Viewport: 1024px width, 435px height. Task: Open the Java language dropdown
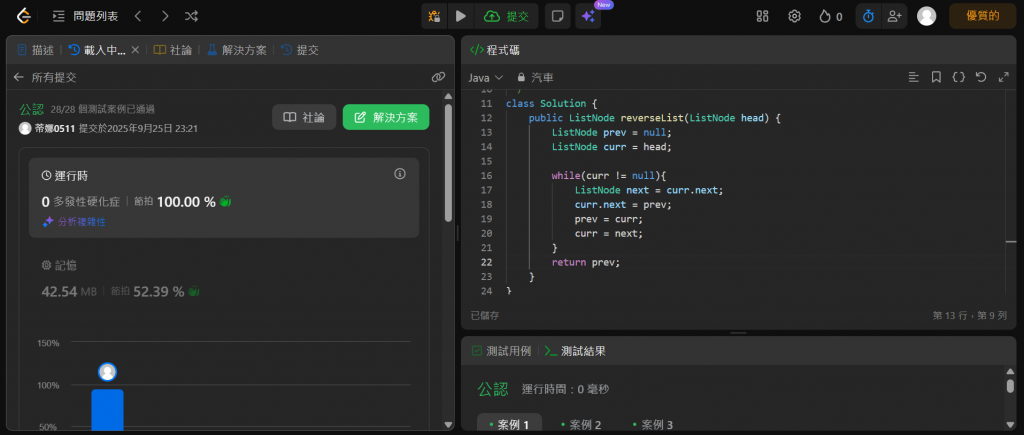coord(486,77)
